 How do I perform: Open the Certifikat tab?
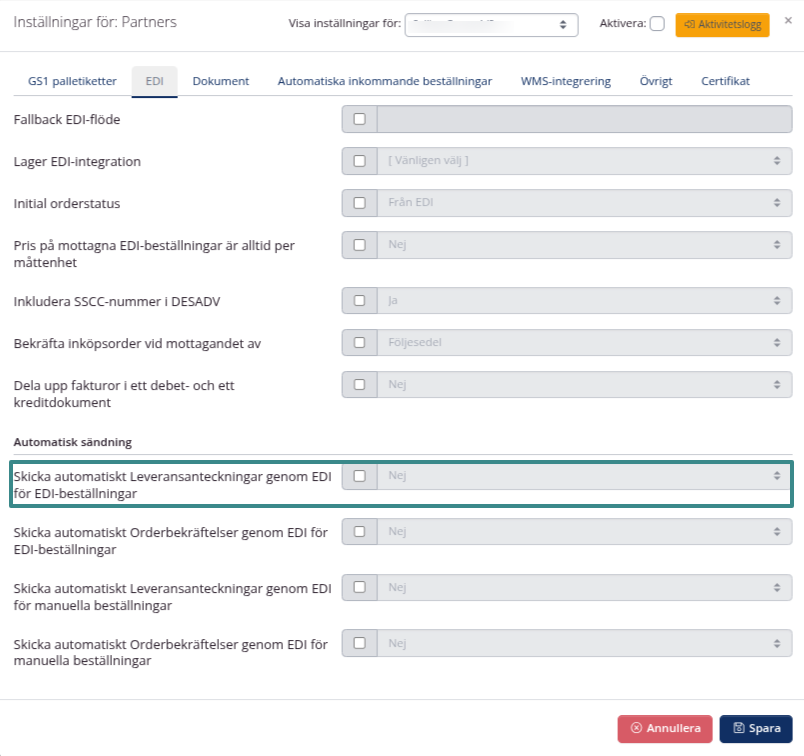click(725, 81)
